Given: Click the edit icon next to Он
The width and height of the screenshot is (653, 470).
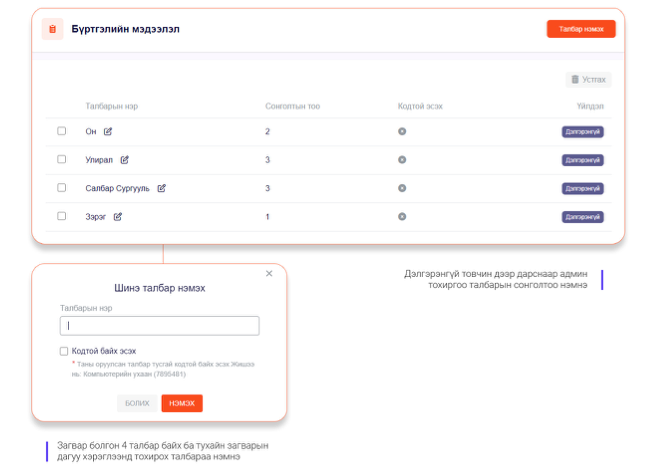Looking at the screenshot, I should click(108, 131).
